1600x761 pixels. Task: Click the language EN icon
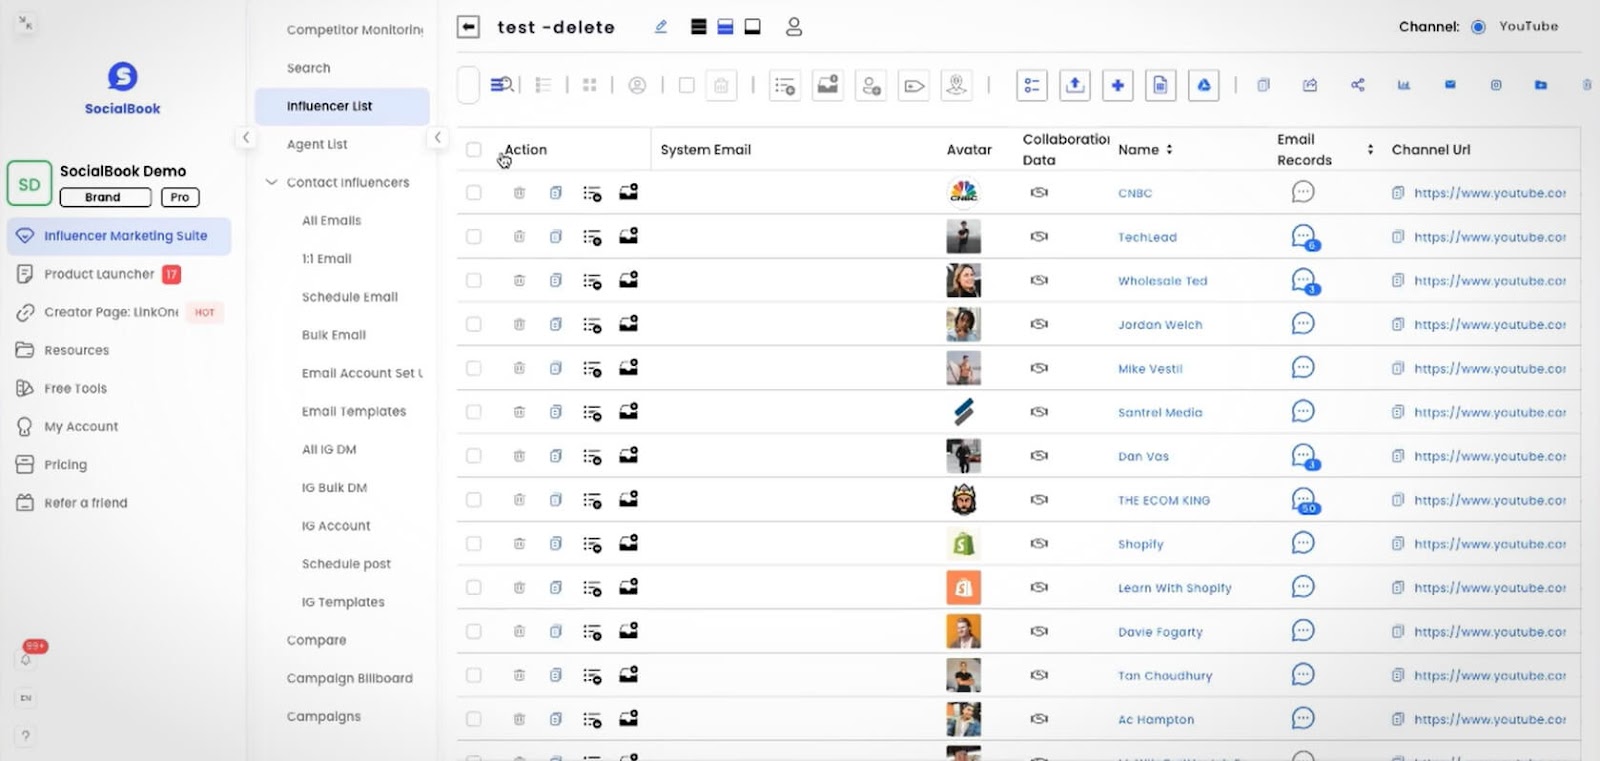[26, 698]
